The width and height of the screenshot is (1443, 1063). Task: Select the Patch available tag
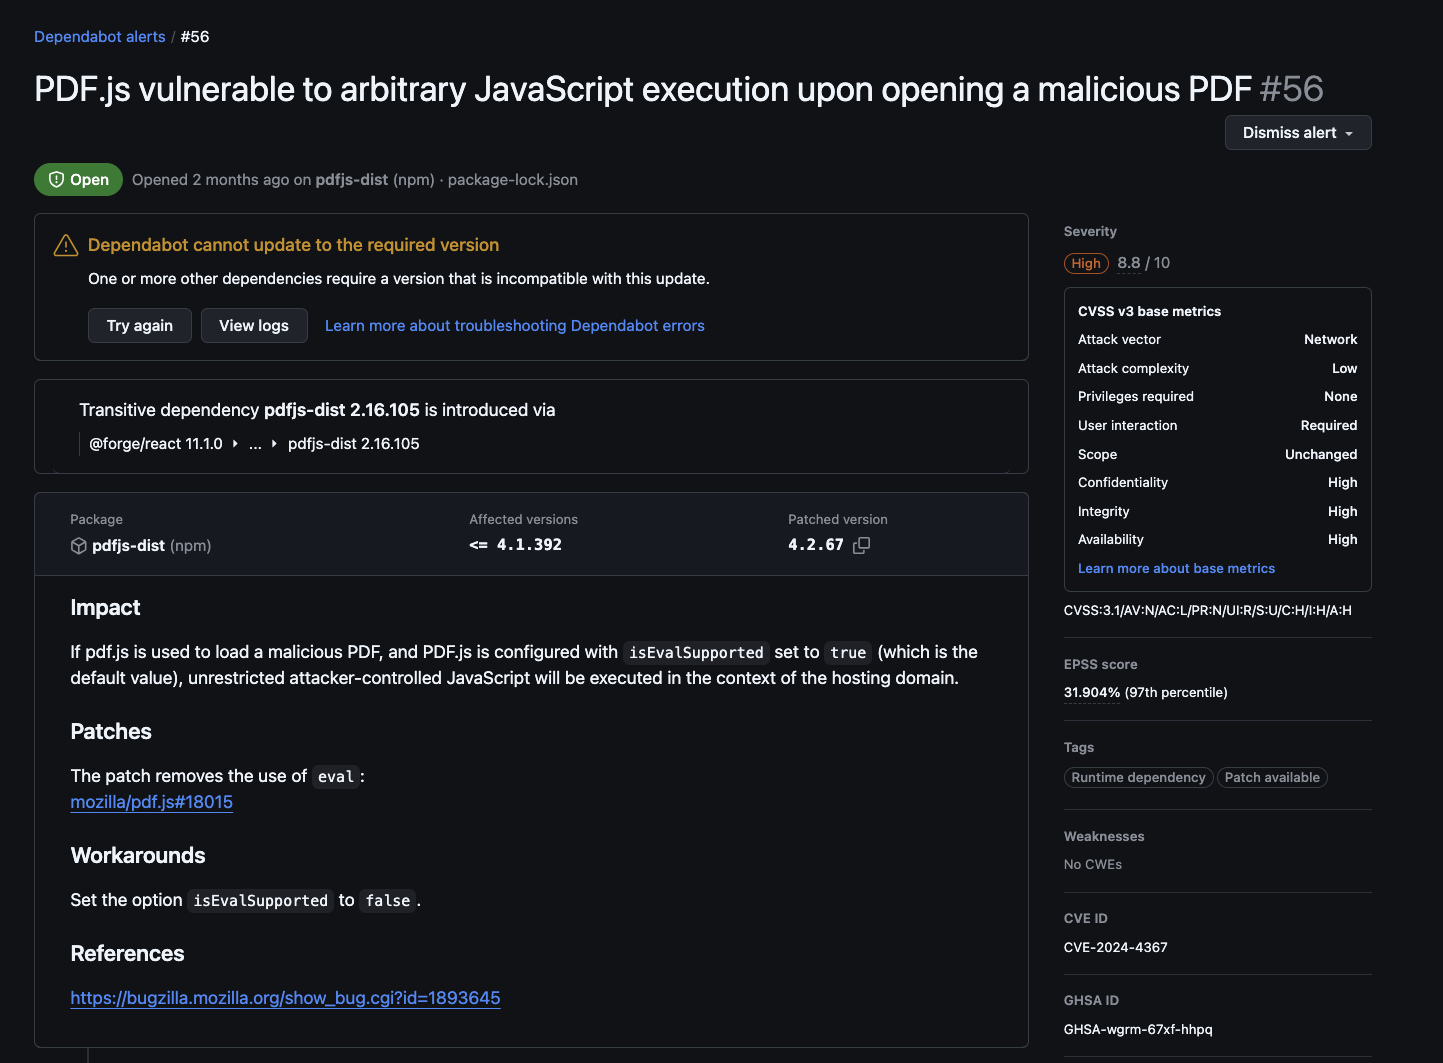tap(1272, 777)
